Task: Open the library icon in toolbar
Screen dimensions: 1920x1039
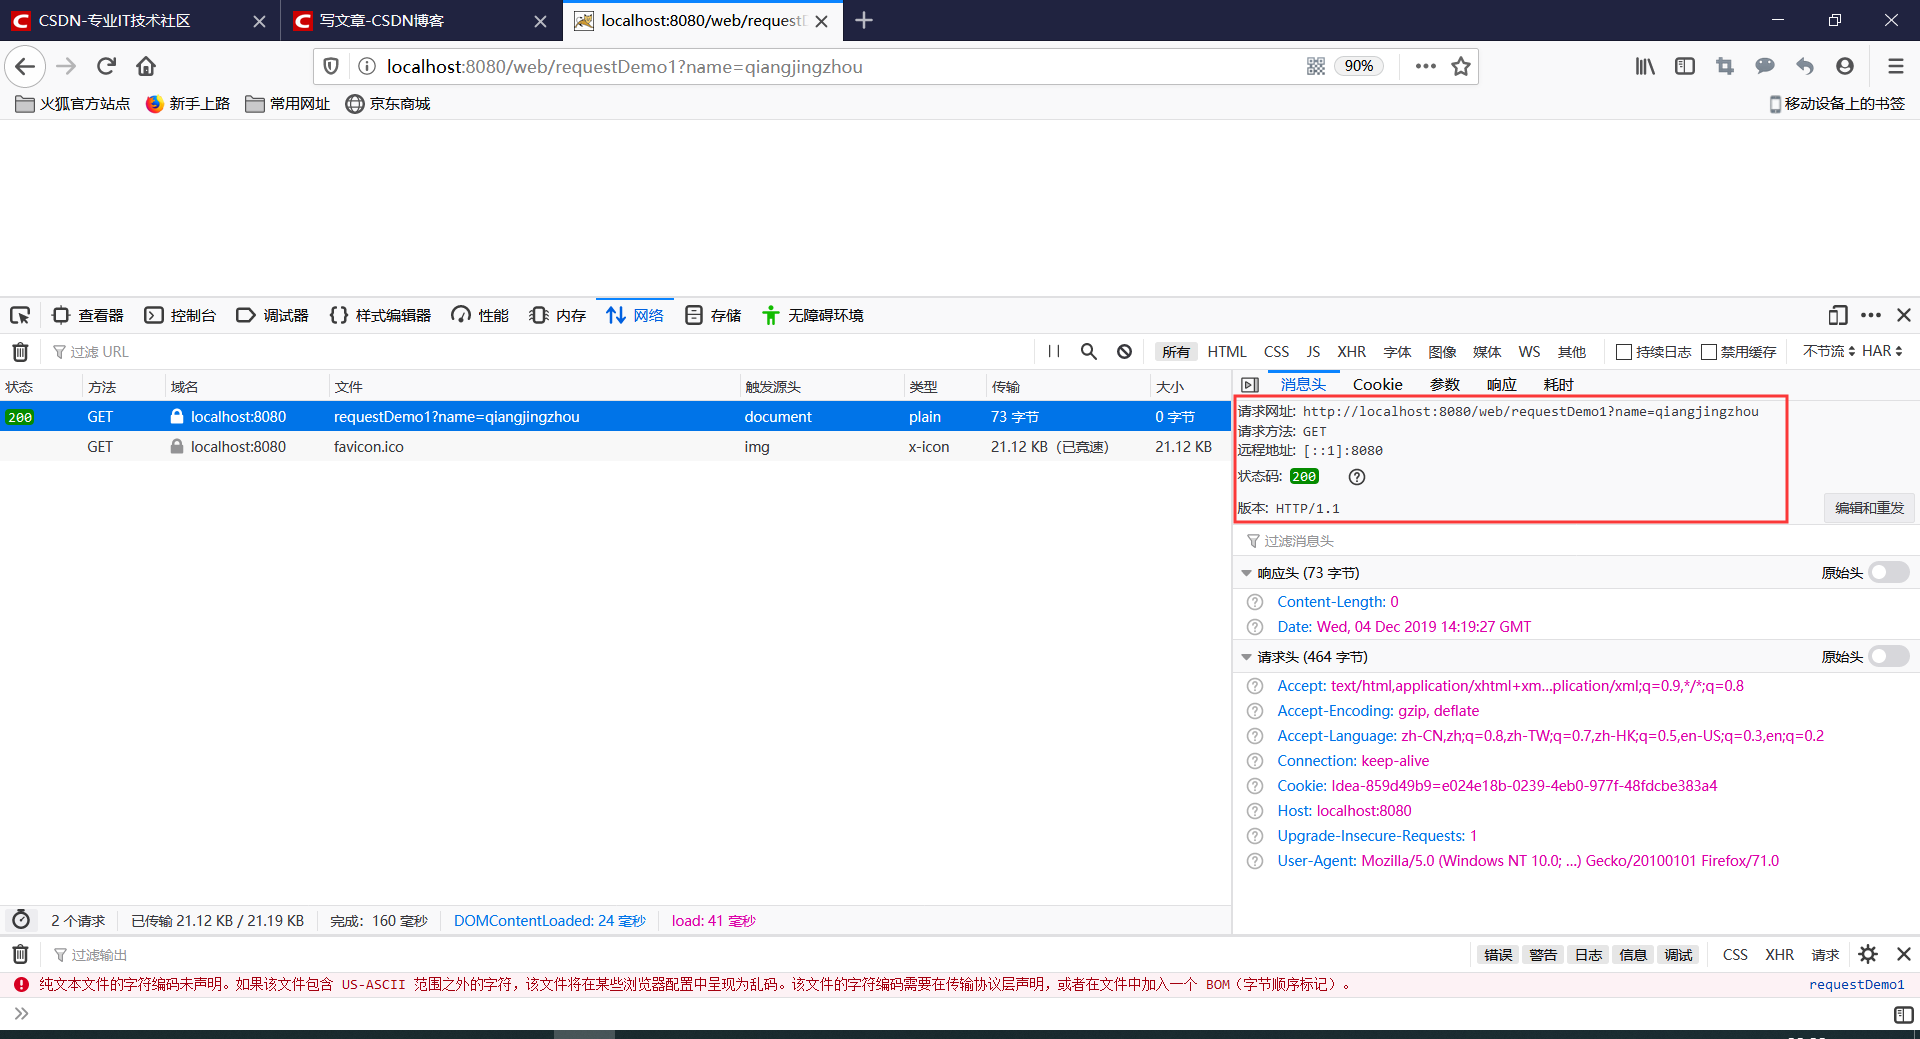Action: tap(1645, 66)
